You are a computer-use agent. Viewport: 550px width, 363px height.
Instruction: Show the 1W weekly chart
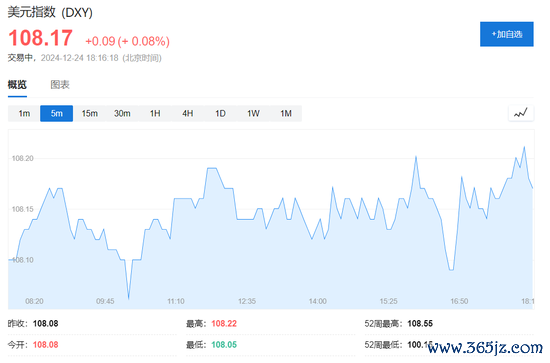253,113
